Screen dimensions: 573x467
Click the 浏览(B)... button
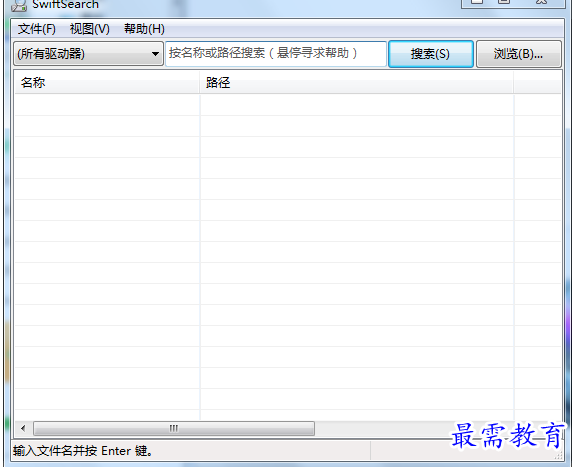click(519, 54)
